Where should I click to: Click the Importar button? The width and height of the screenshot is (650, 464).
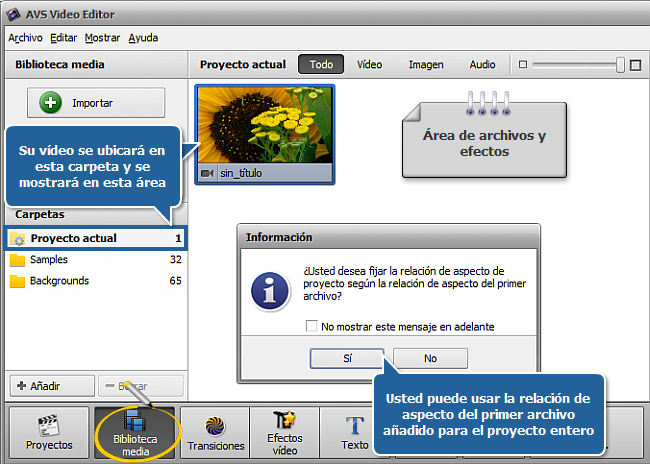point(96,103)
